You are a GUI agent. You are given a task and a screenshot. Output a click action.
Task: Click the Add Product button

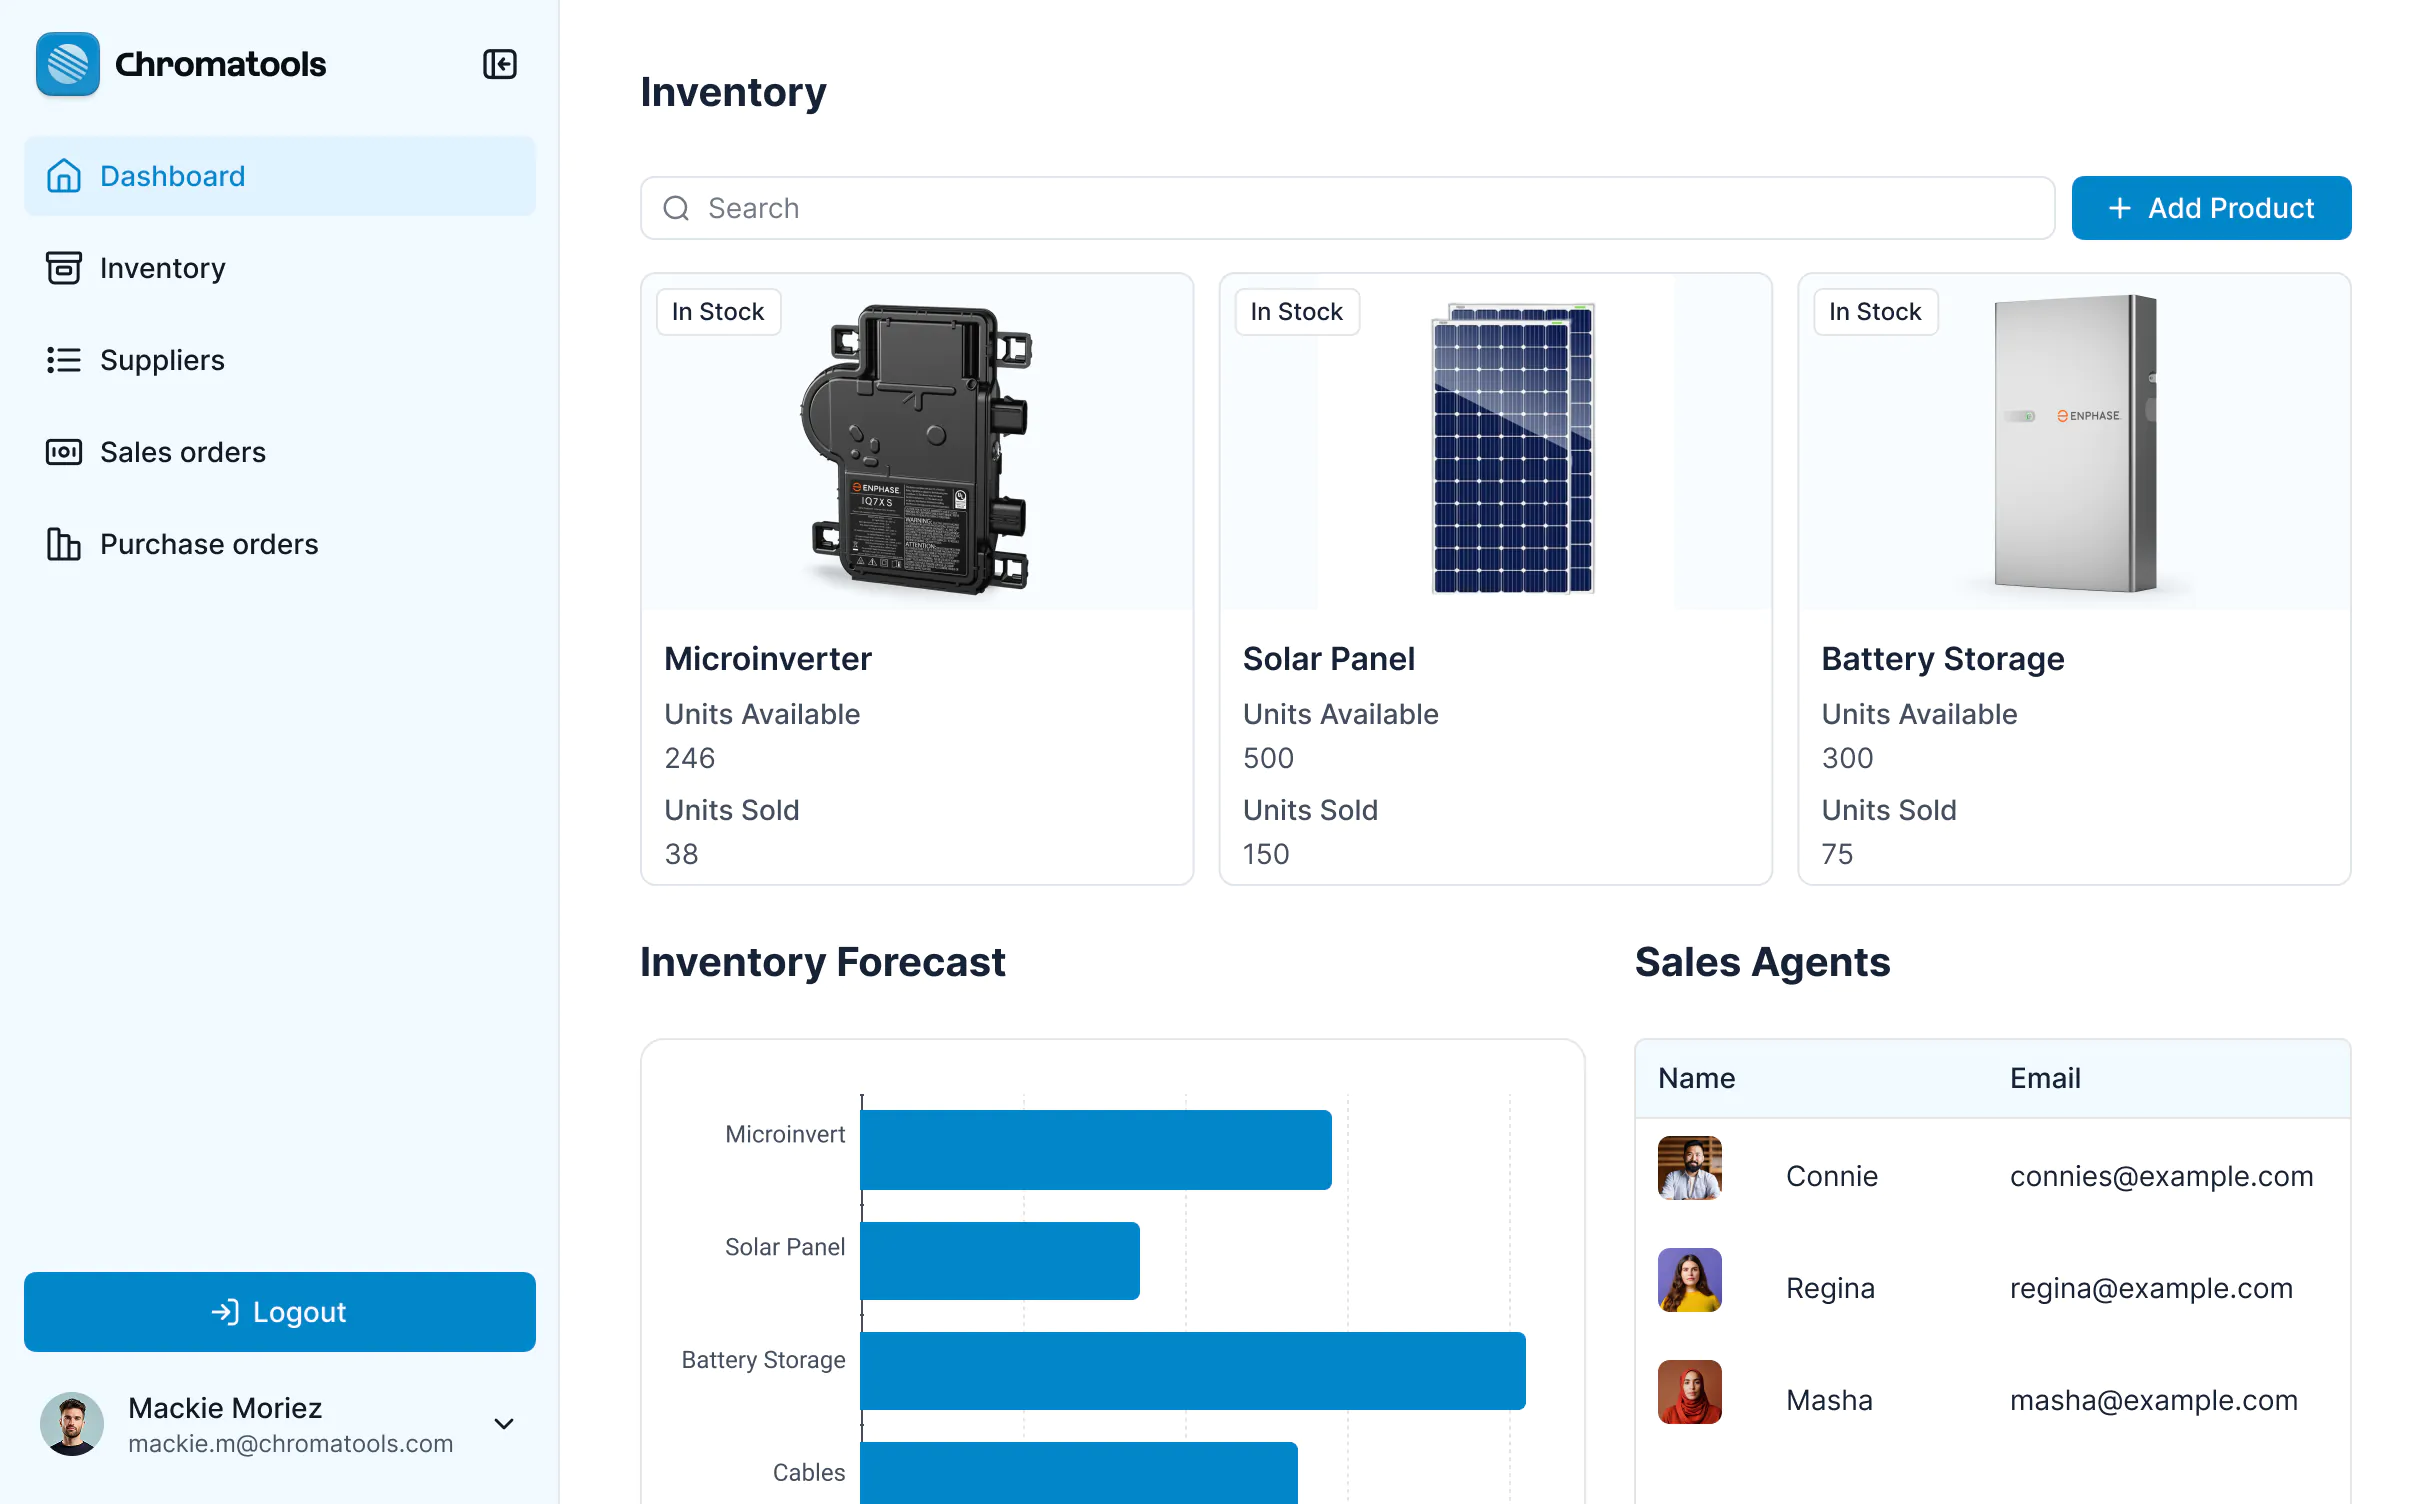(2211, 208)
